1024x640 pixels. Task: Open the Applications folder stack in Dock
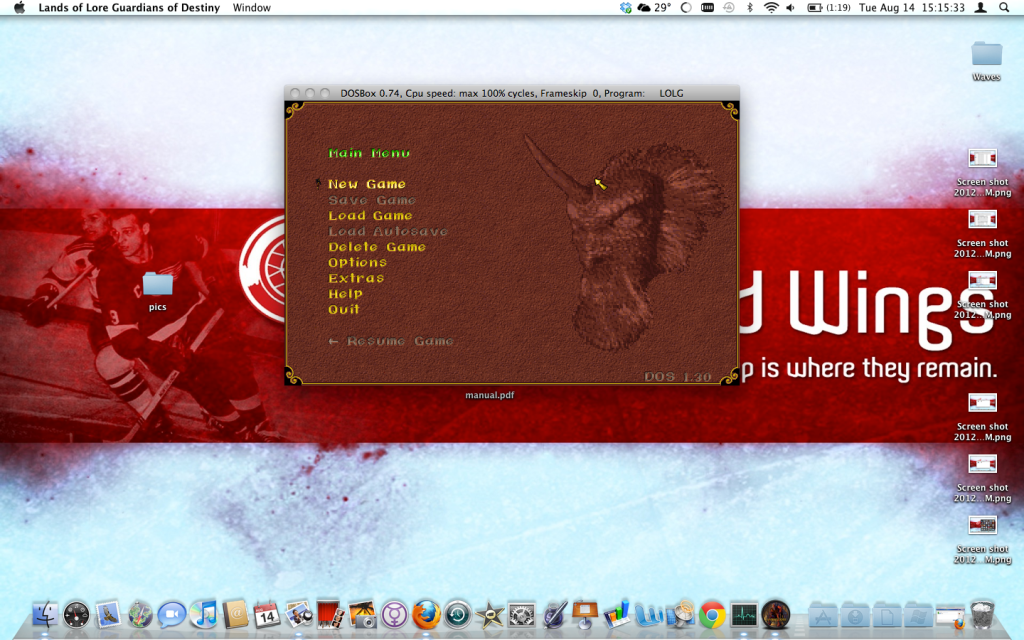click(823, 615)
